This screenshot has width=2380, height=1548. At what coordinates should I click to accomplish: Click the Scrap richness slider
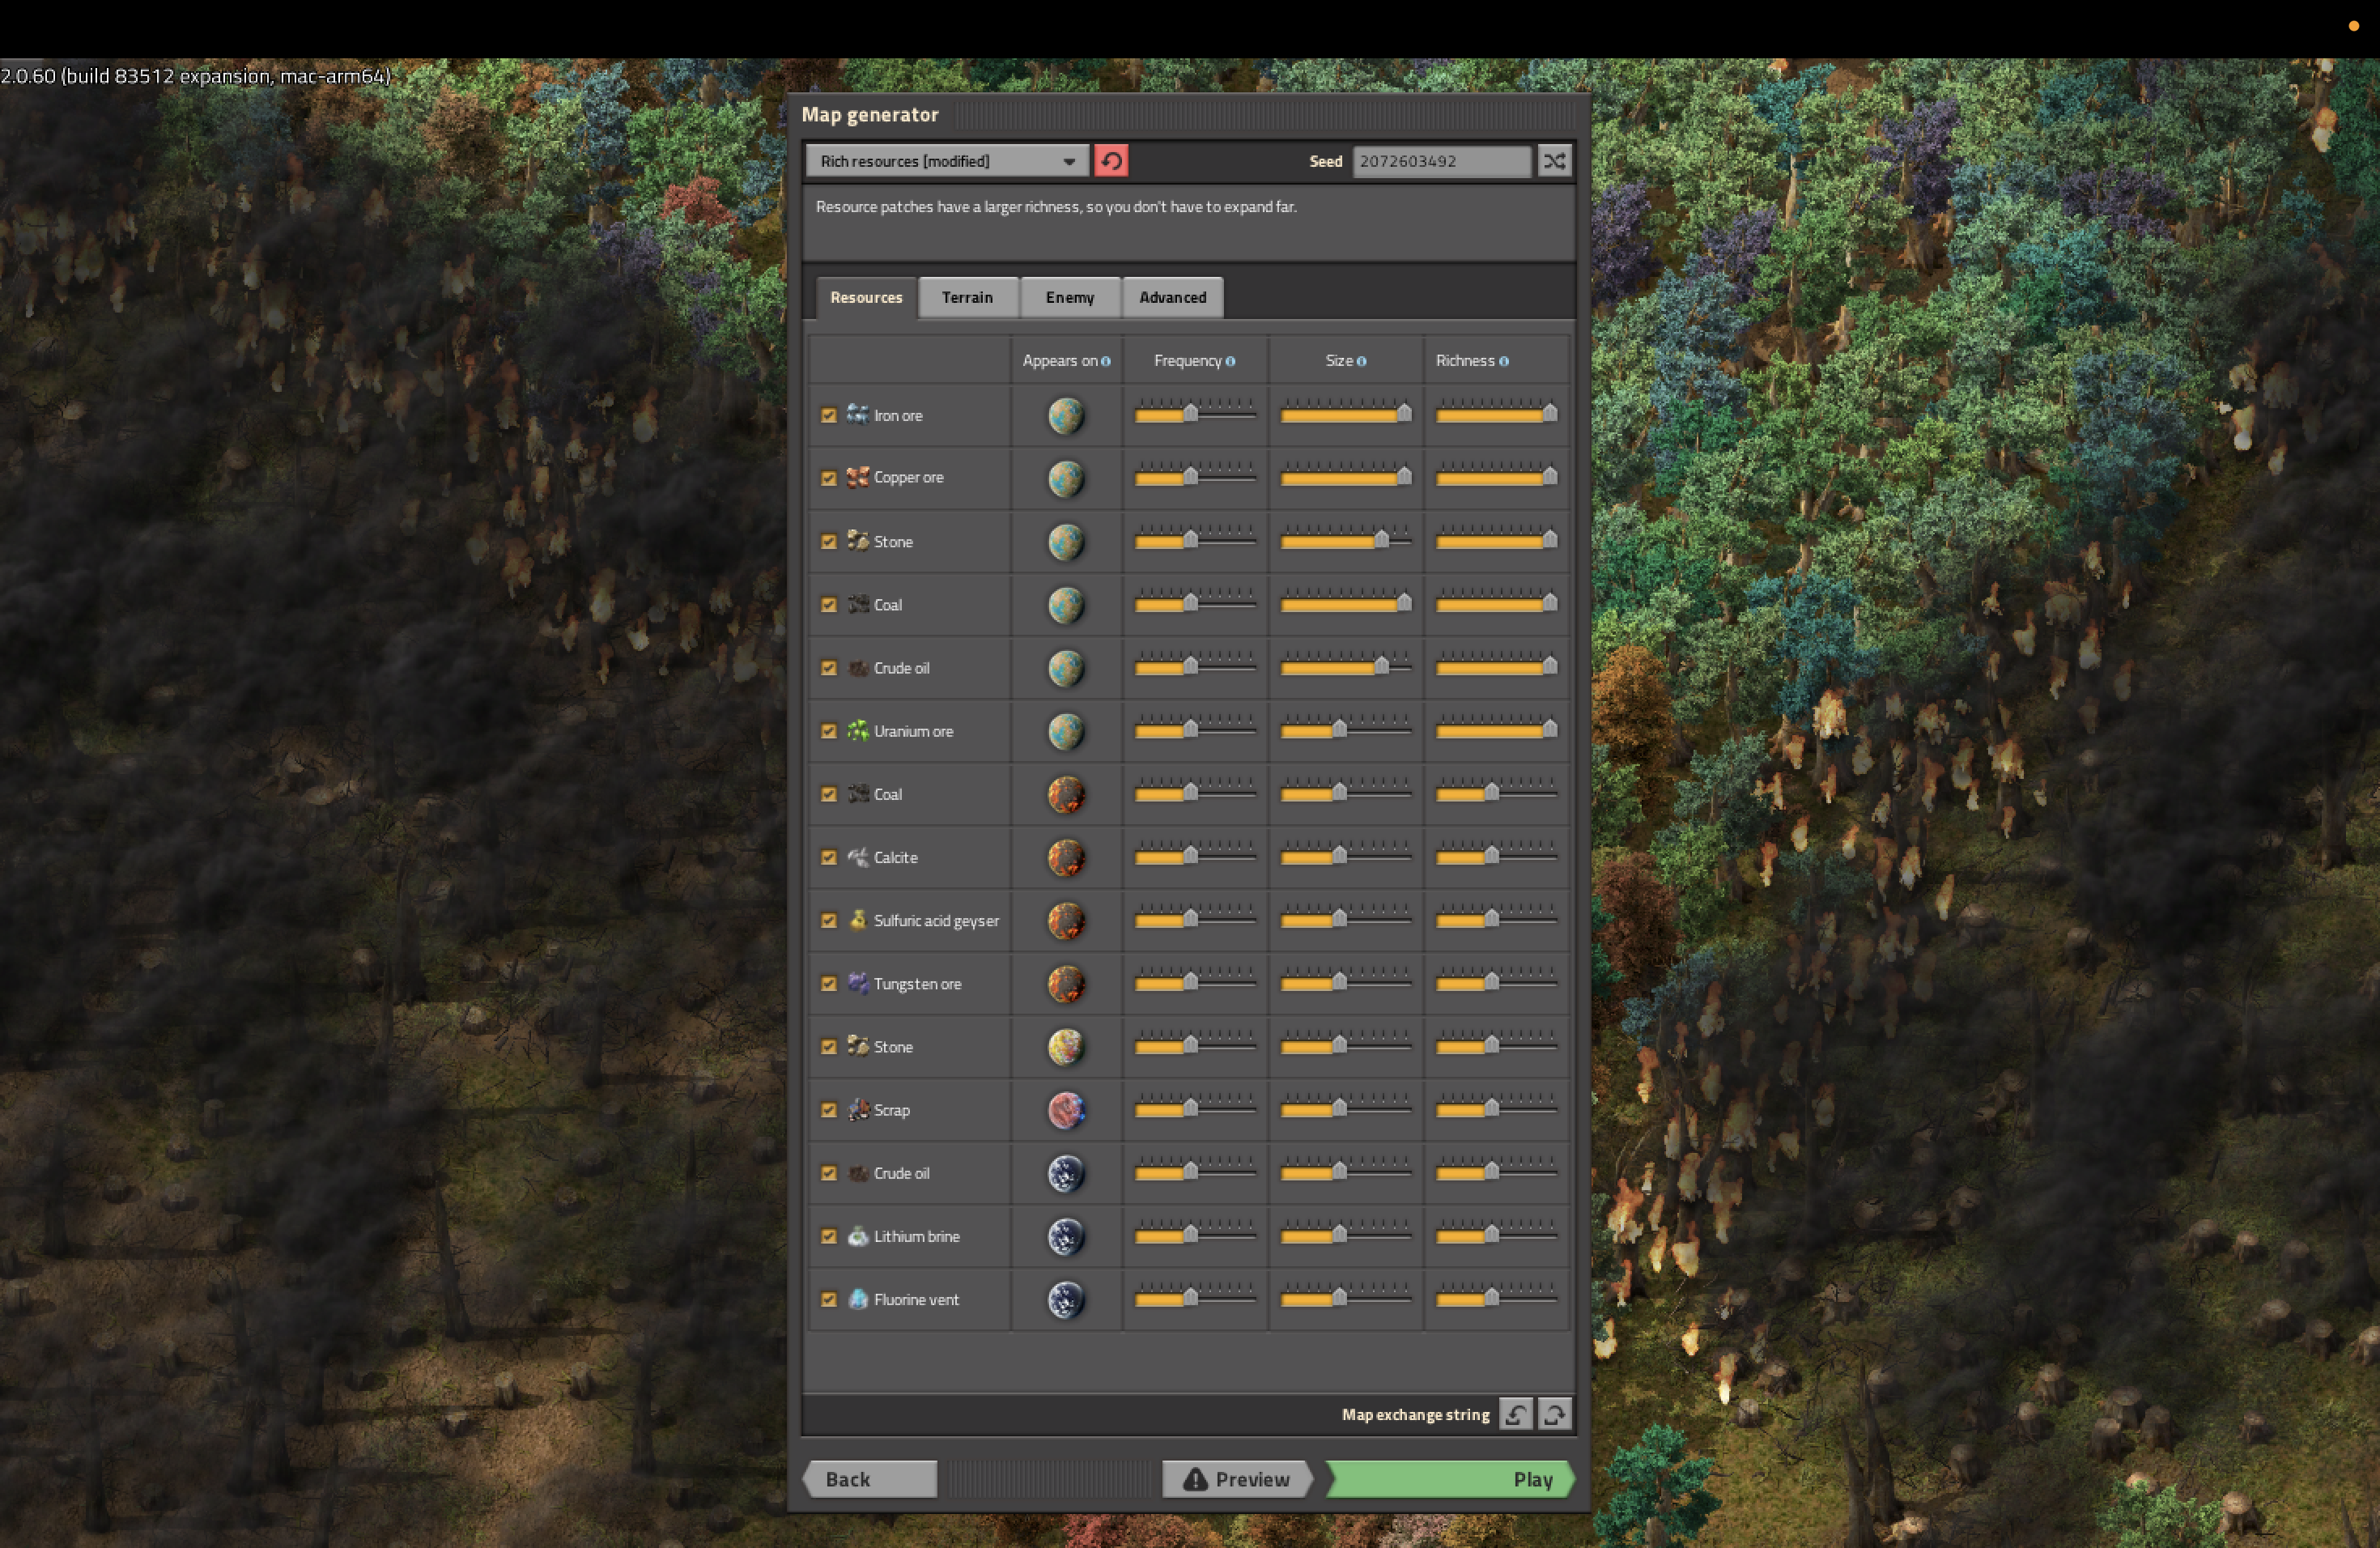pos(1497,1108)
